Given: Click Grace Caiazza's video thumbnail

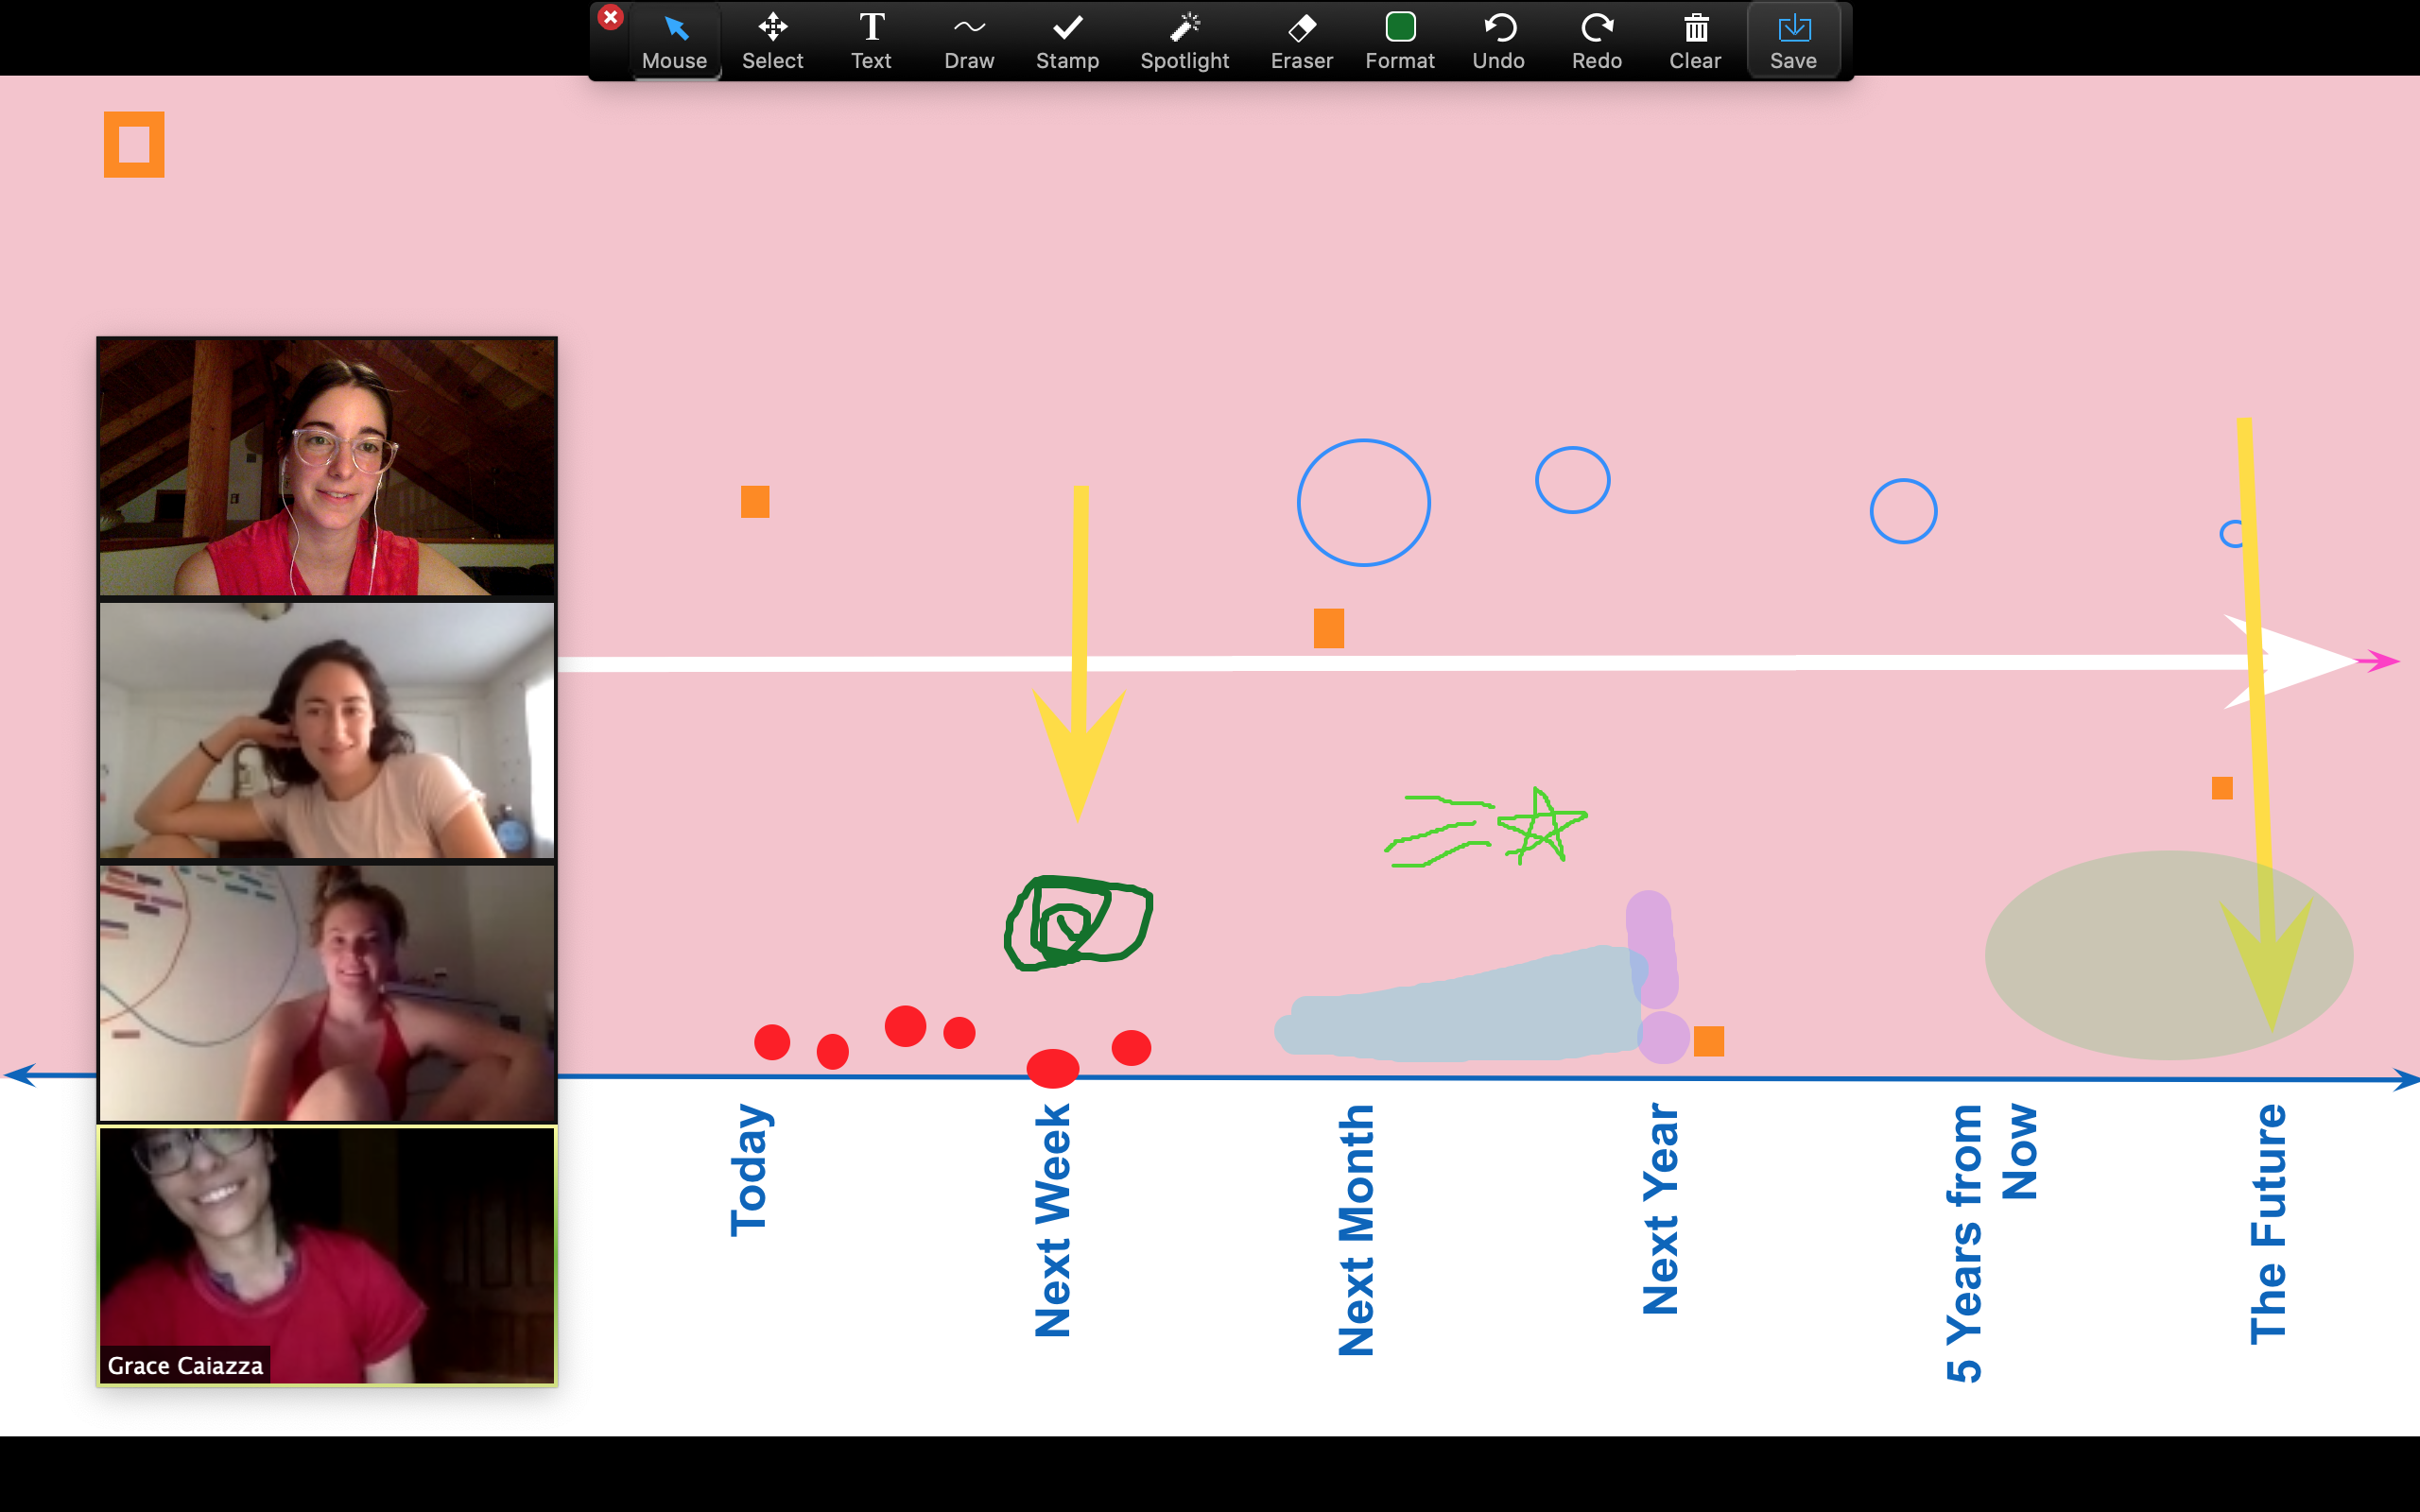Looking at the screenshot, I should click(x=327, y=1255).
